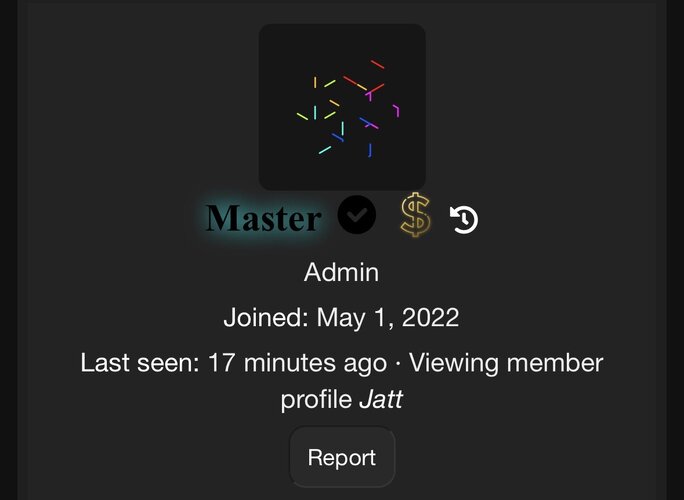The width and height of the screenshot is (684, 500).
Task: Click the gold dollar sign badge
Action: pos(415,215)
